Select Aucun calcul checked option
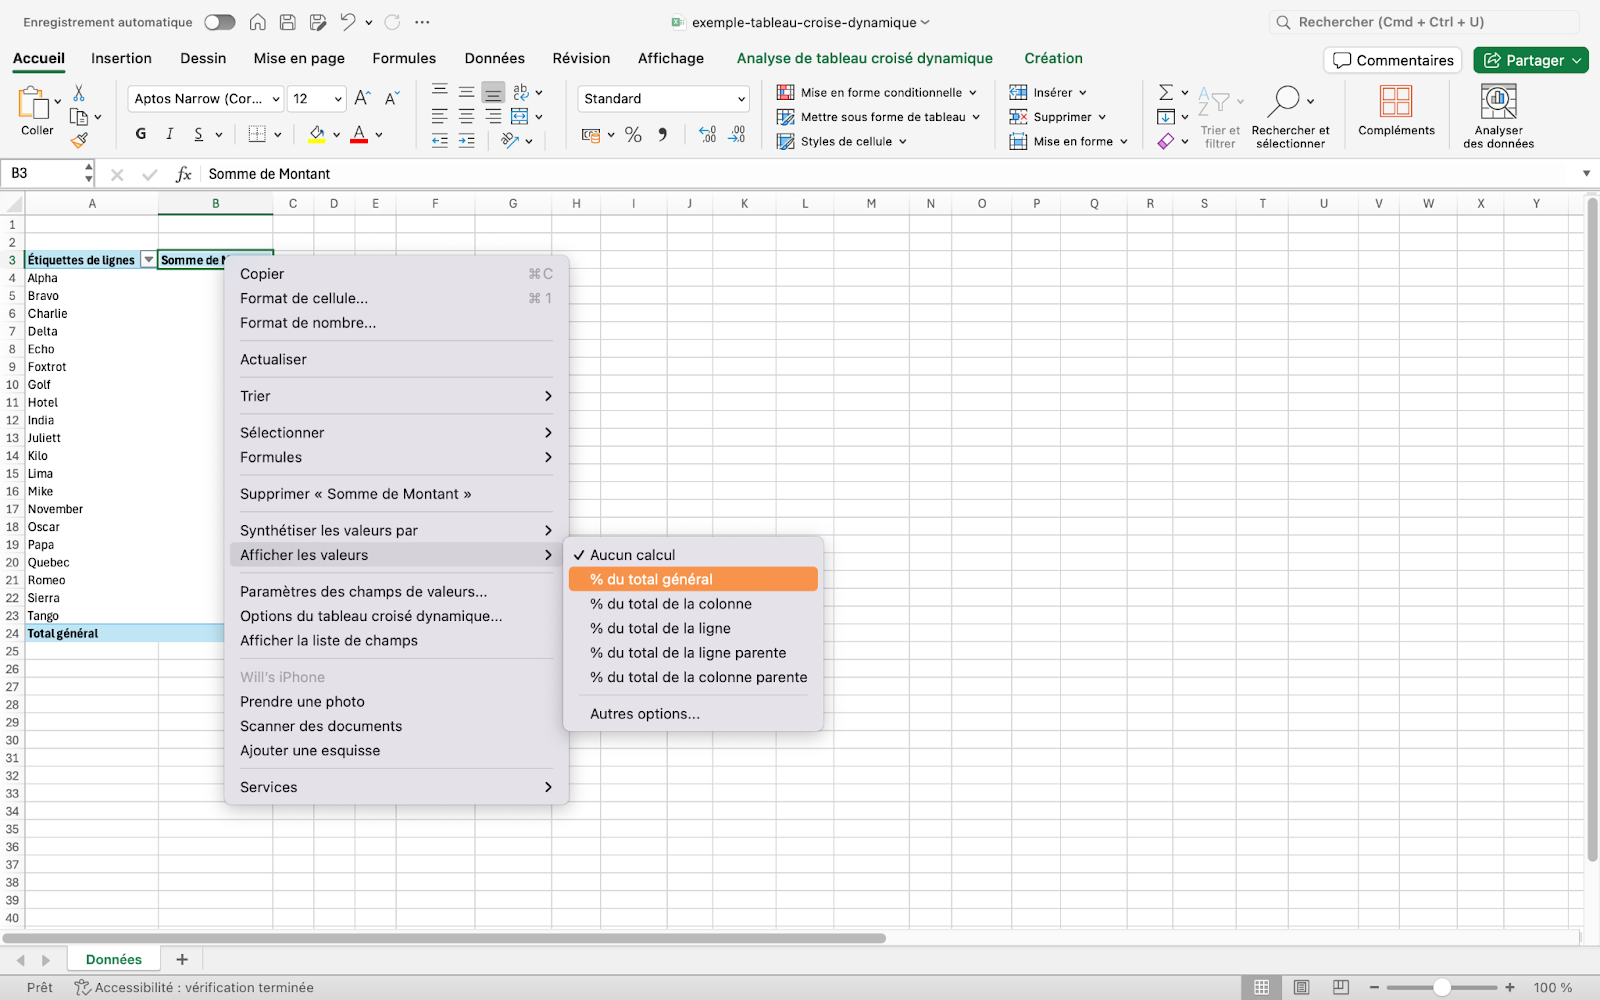The height and width of the screenshot is (1000, 1600). click(x=632, y=555)
